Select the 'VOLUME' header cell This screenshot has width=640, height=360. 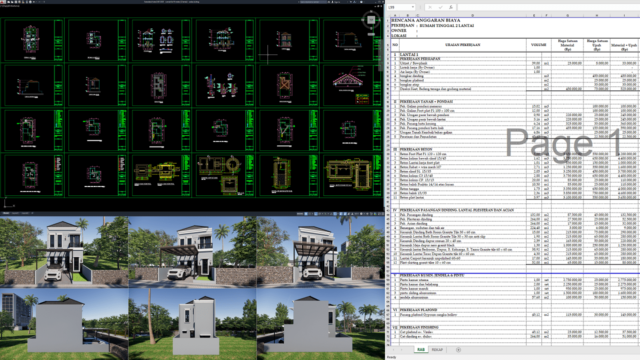tap(538, 45)
